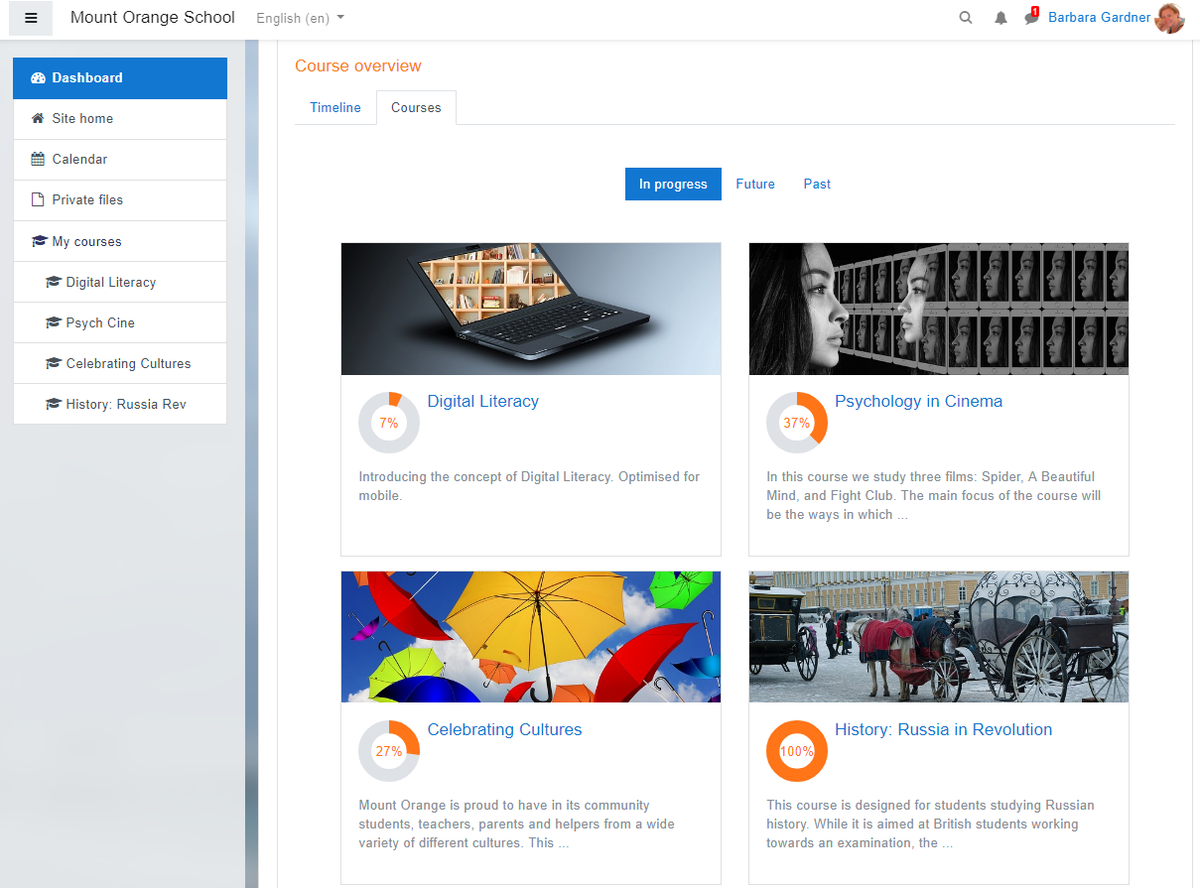Expand the My courses section
1200x888 pixels.
87,241
